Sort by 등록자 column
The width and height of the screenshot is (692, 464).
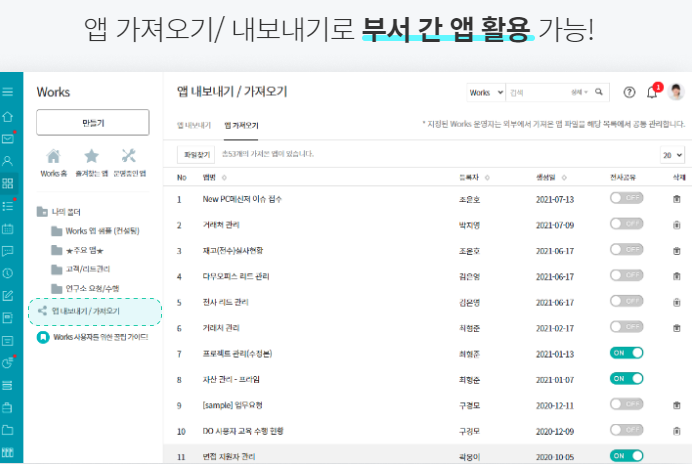[x=474, y=177]
